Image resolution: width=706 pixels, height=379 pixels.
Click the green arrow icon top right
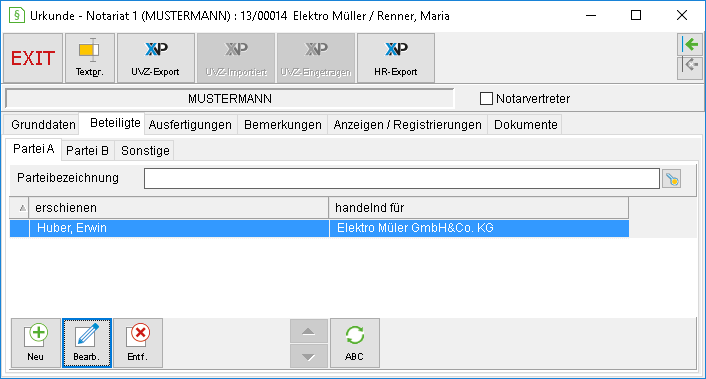pyautogui.click(x=690, y=45)
